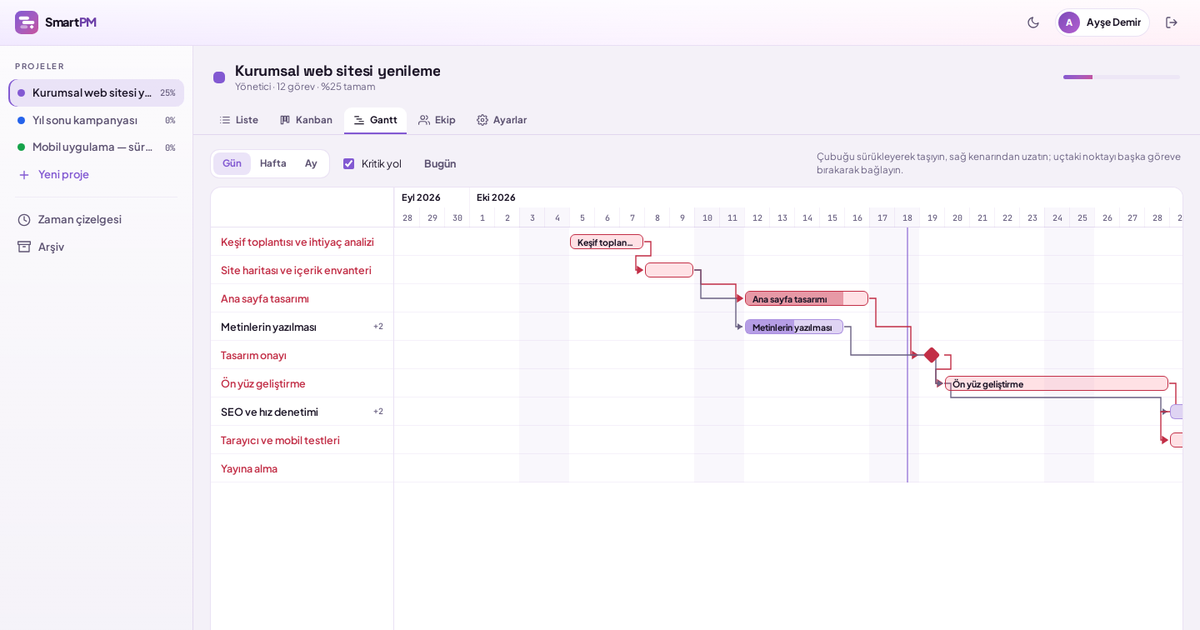Click the purple project color square
The image size is (1200, 630).
tap(219, 77)
